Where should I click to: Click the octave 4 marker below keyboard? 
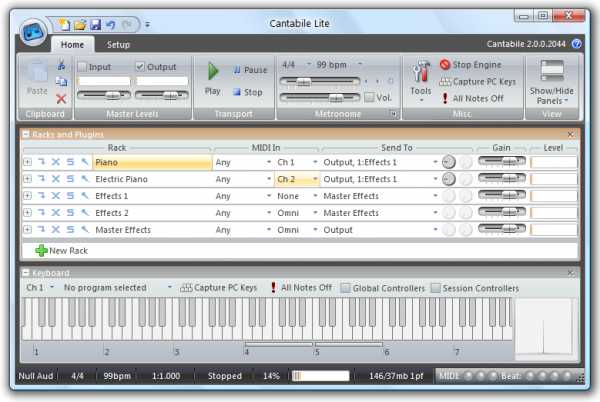pyautogui.click(x=247, y=352)
